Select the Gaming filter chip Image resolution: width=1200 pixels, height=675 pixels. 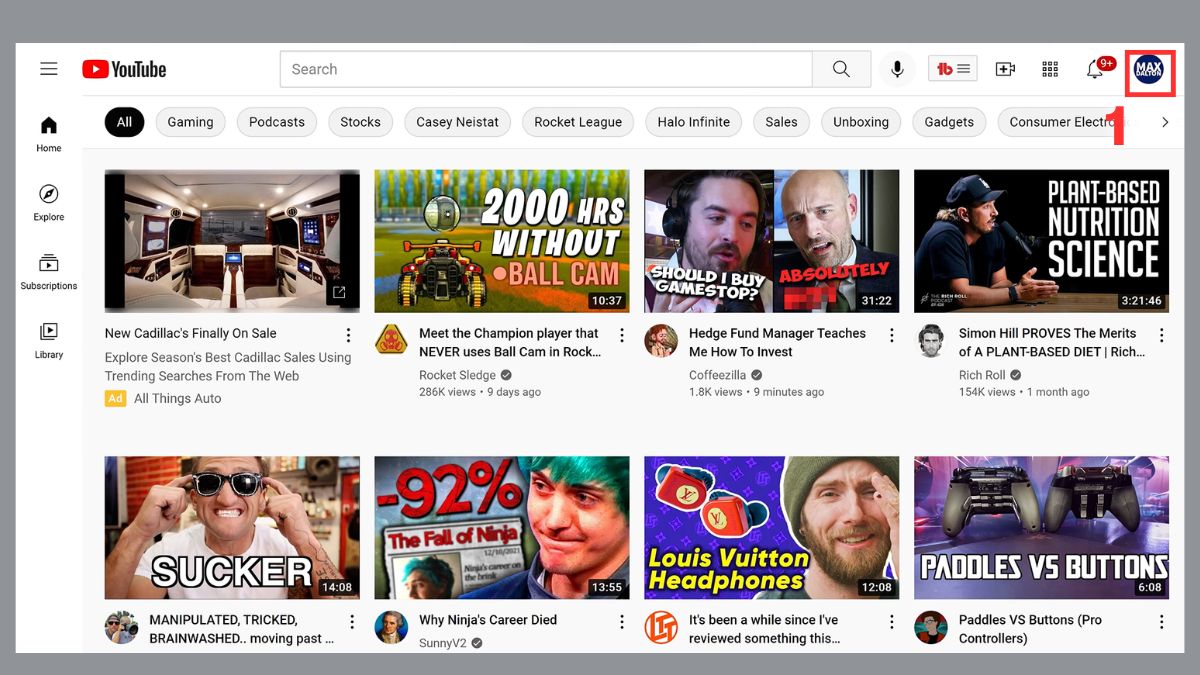tap(190, 122)
